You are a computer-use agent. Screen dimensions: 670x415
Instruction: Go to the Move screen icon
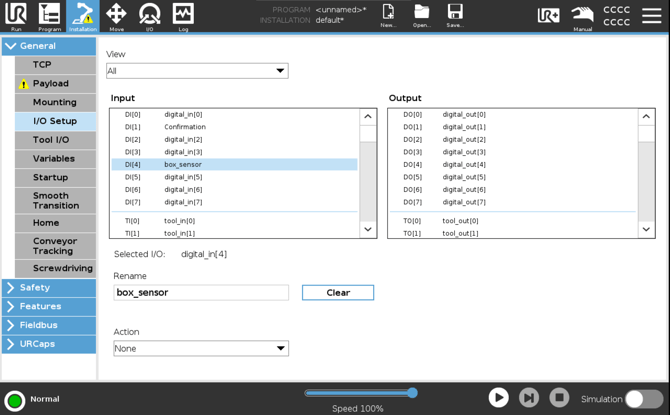coord(116,16)
